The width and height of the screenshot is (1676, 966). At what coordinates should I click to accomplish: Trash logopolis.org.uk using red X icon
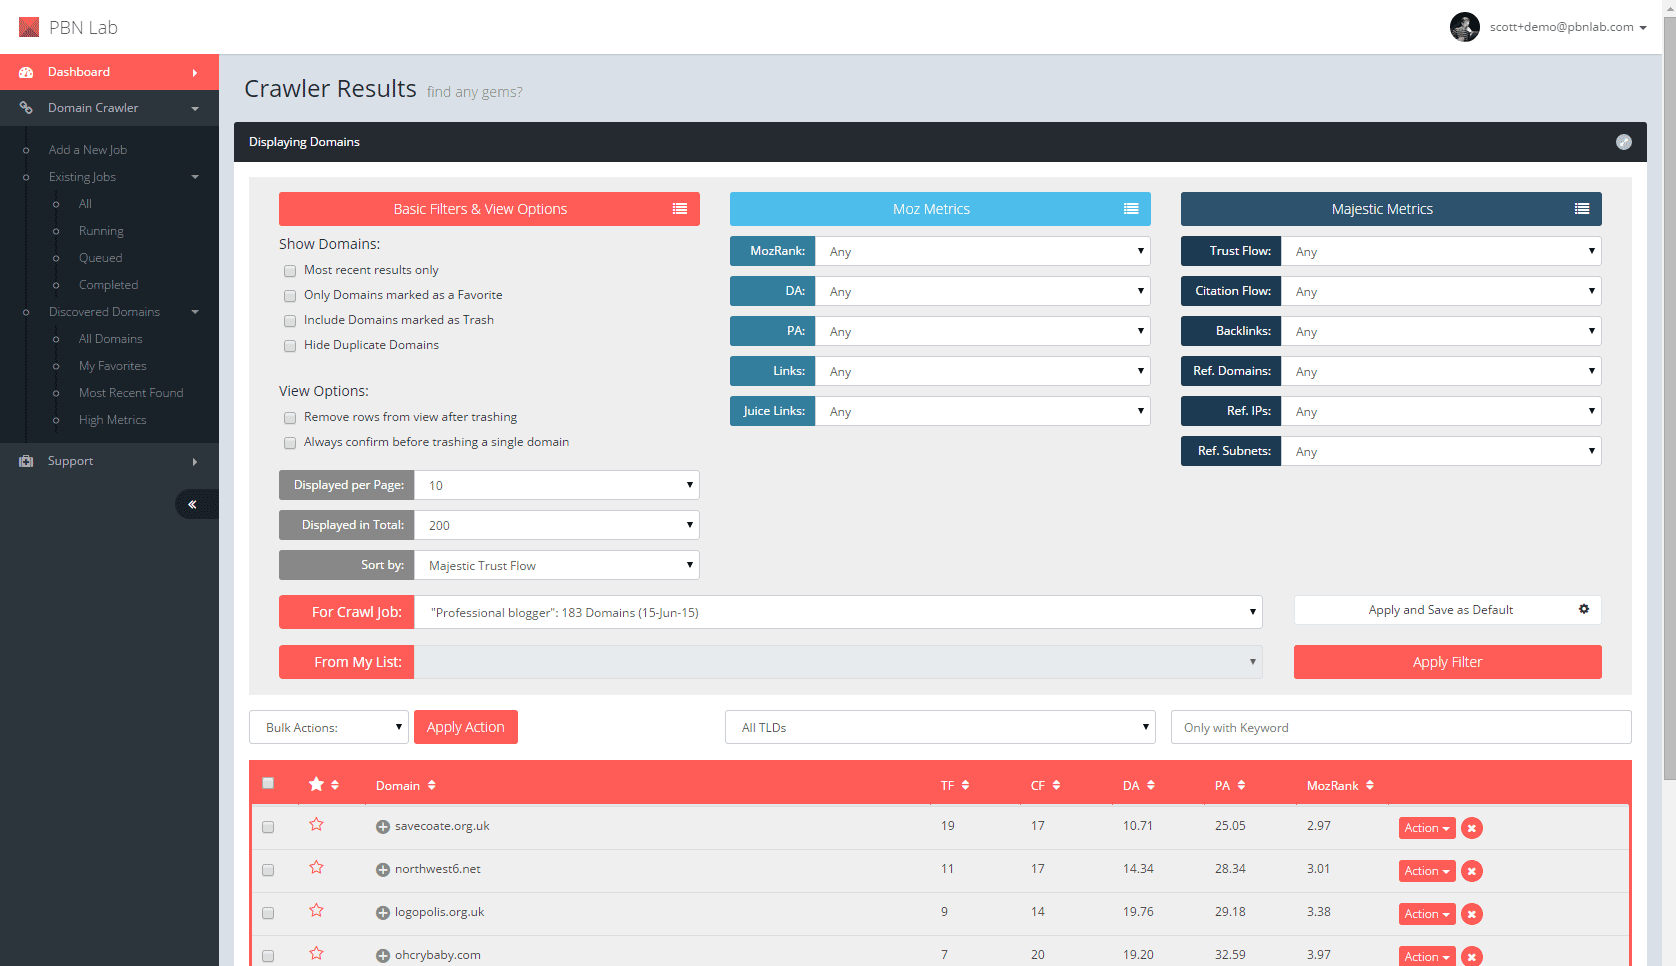click(x=1471, y=914)
